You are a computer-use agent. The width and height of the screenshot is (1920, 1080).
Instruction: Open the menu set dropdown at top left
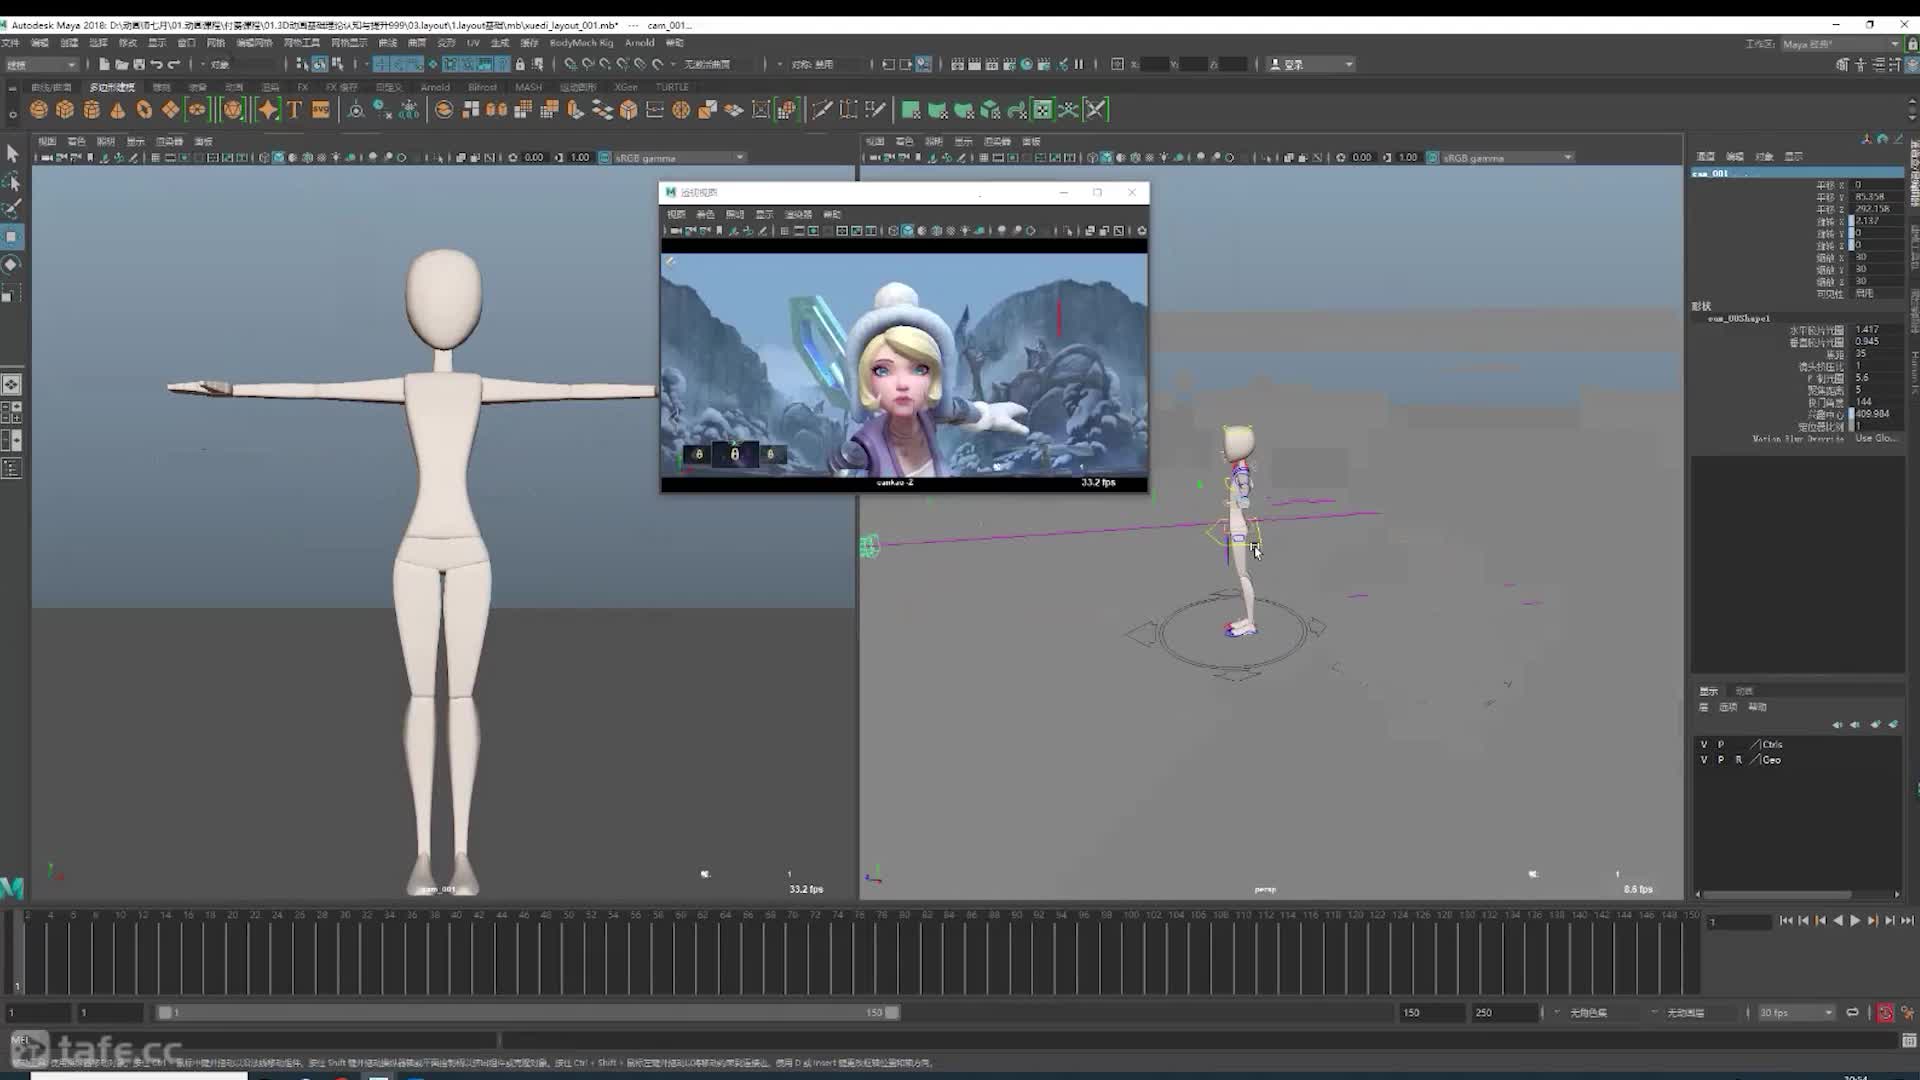[42, 64]
